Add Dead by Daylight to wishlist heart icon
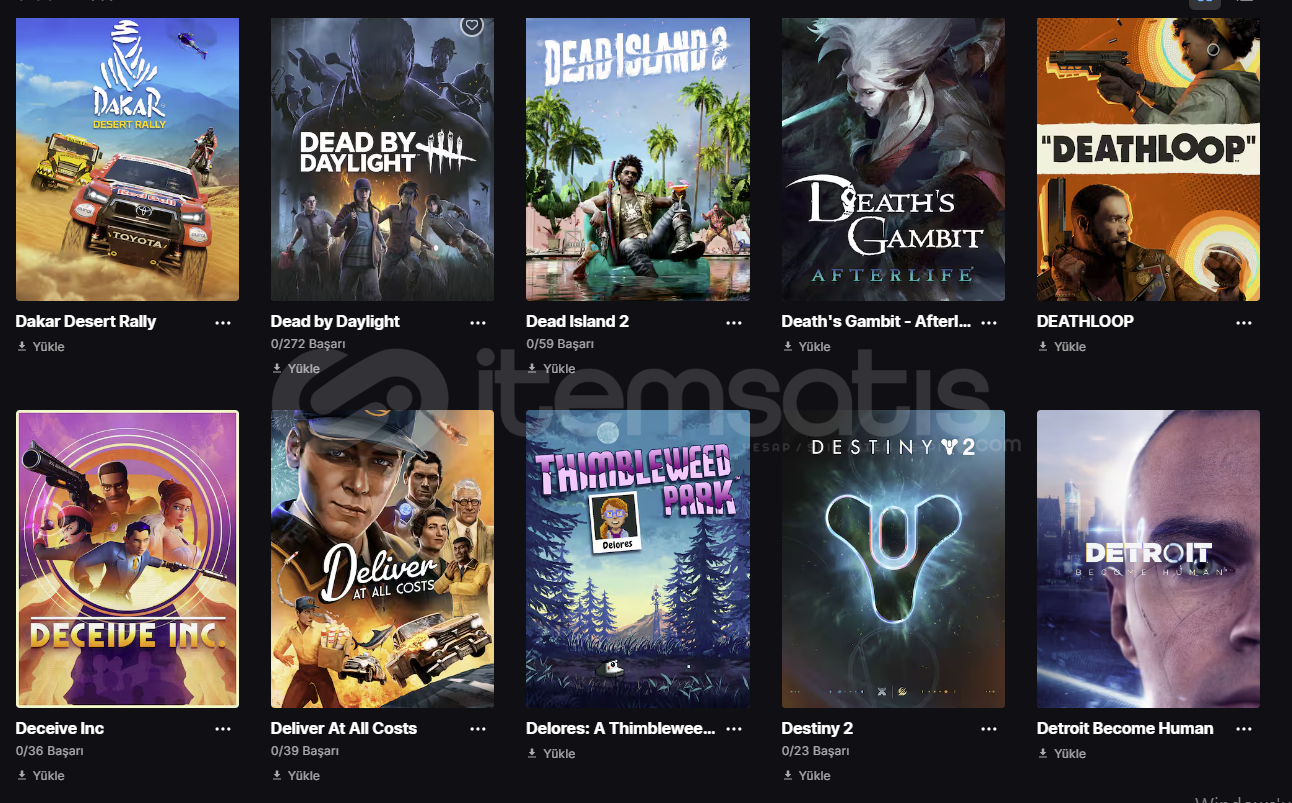Viewport: 1292px width, 803px height. coord(472,26)
